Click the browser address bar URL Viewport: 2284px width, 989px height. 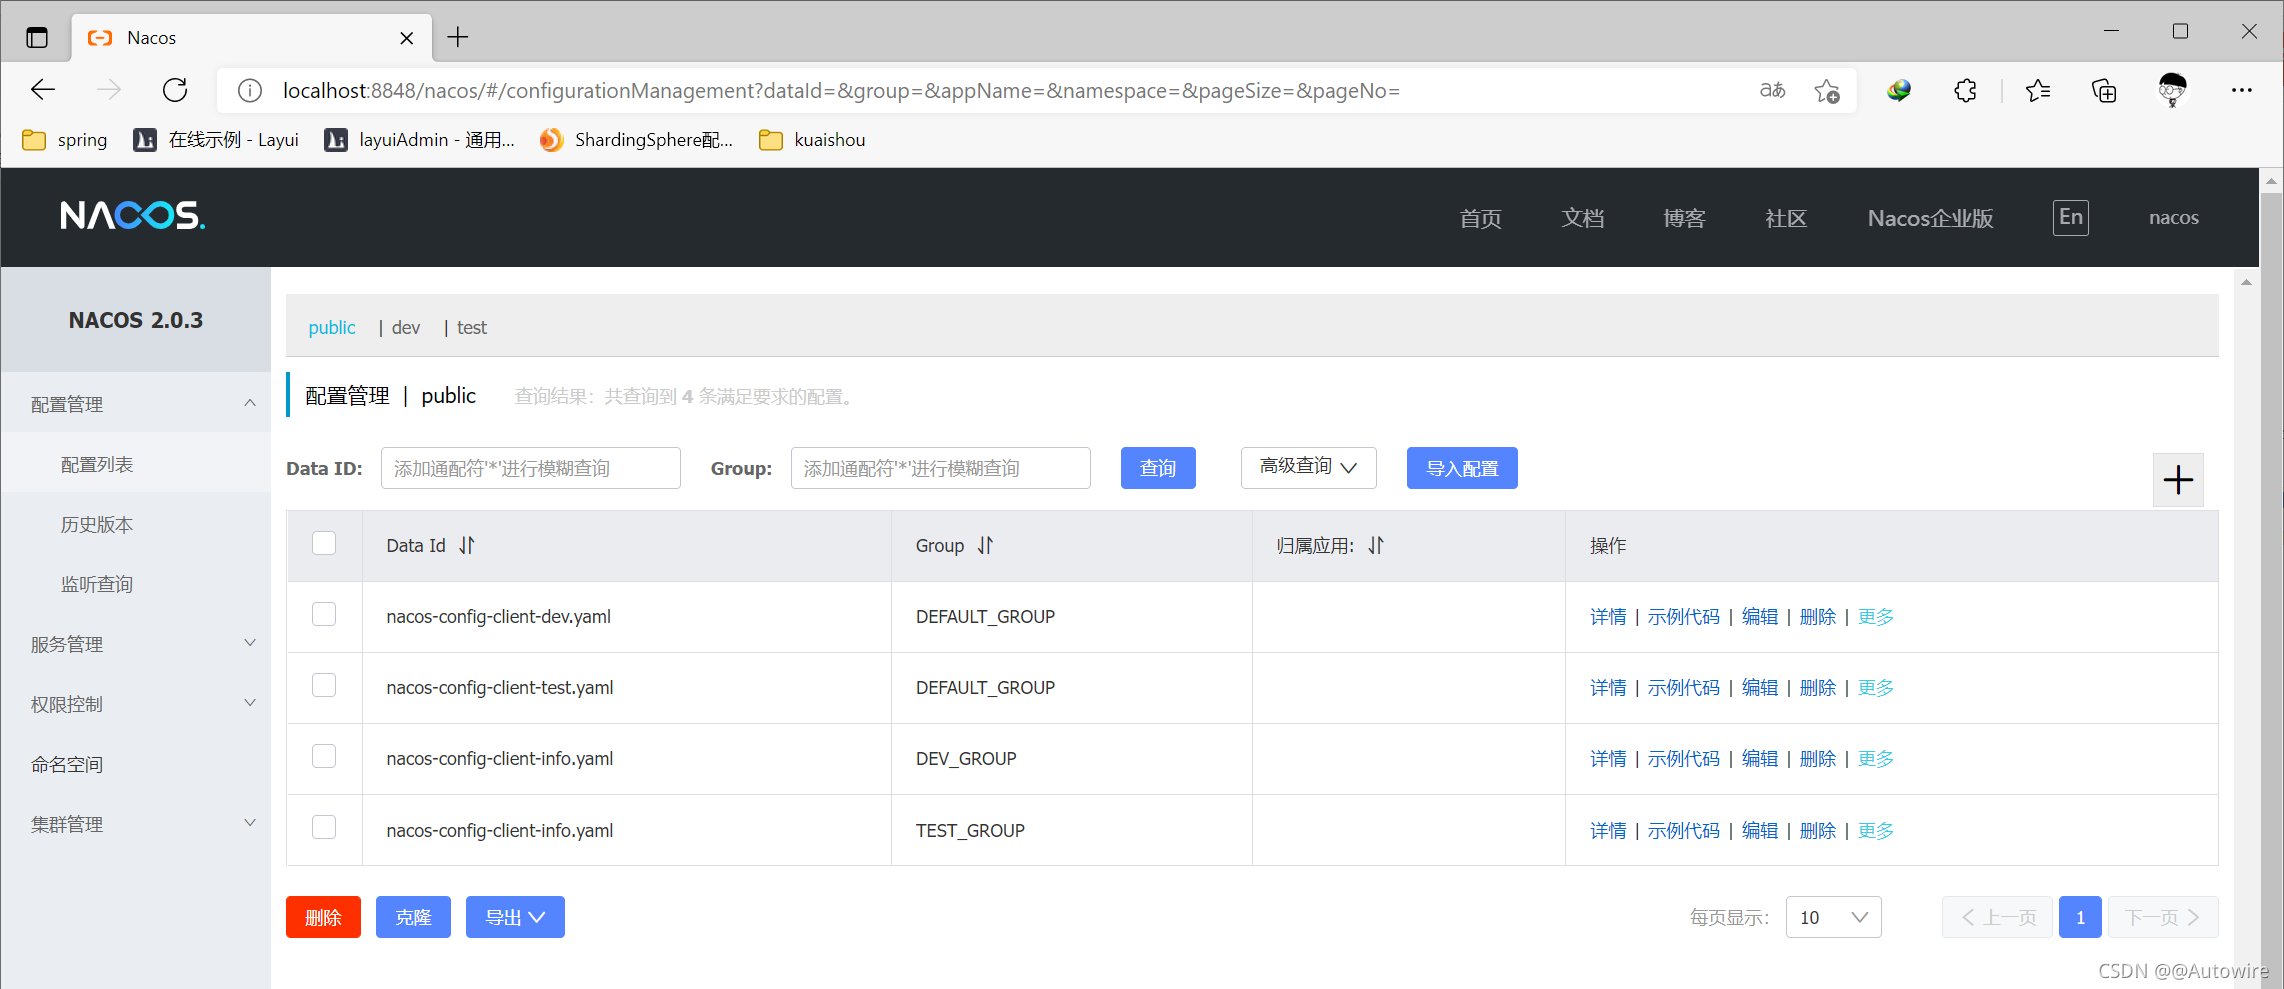point(841,91)
